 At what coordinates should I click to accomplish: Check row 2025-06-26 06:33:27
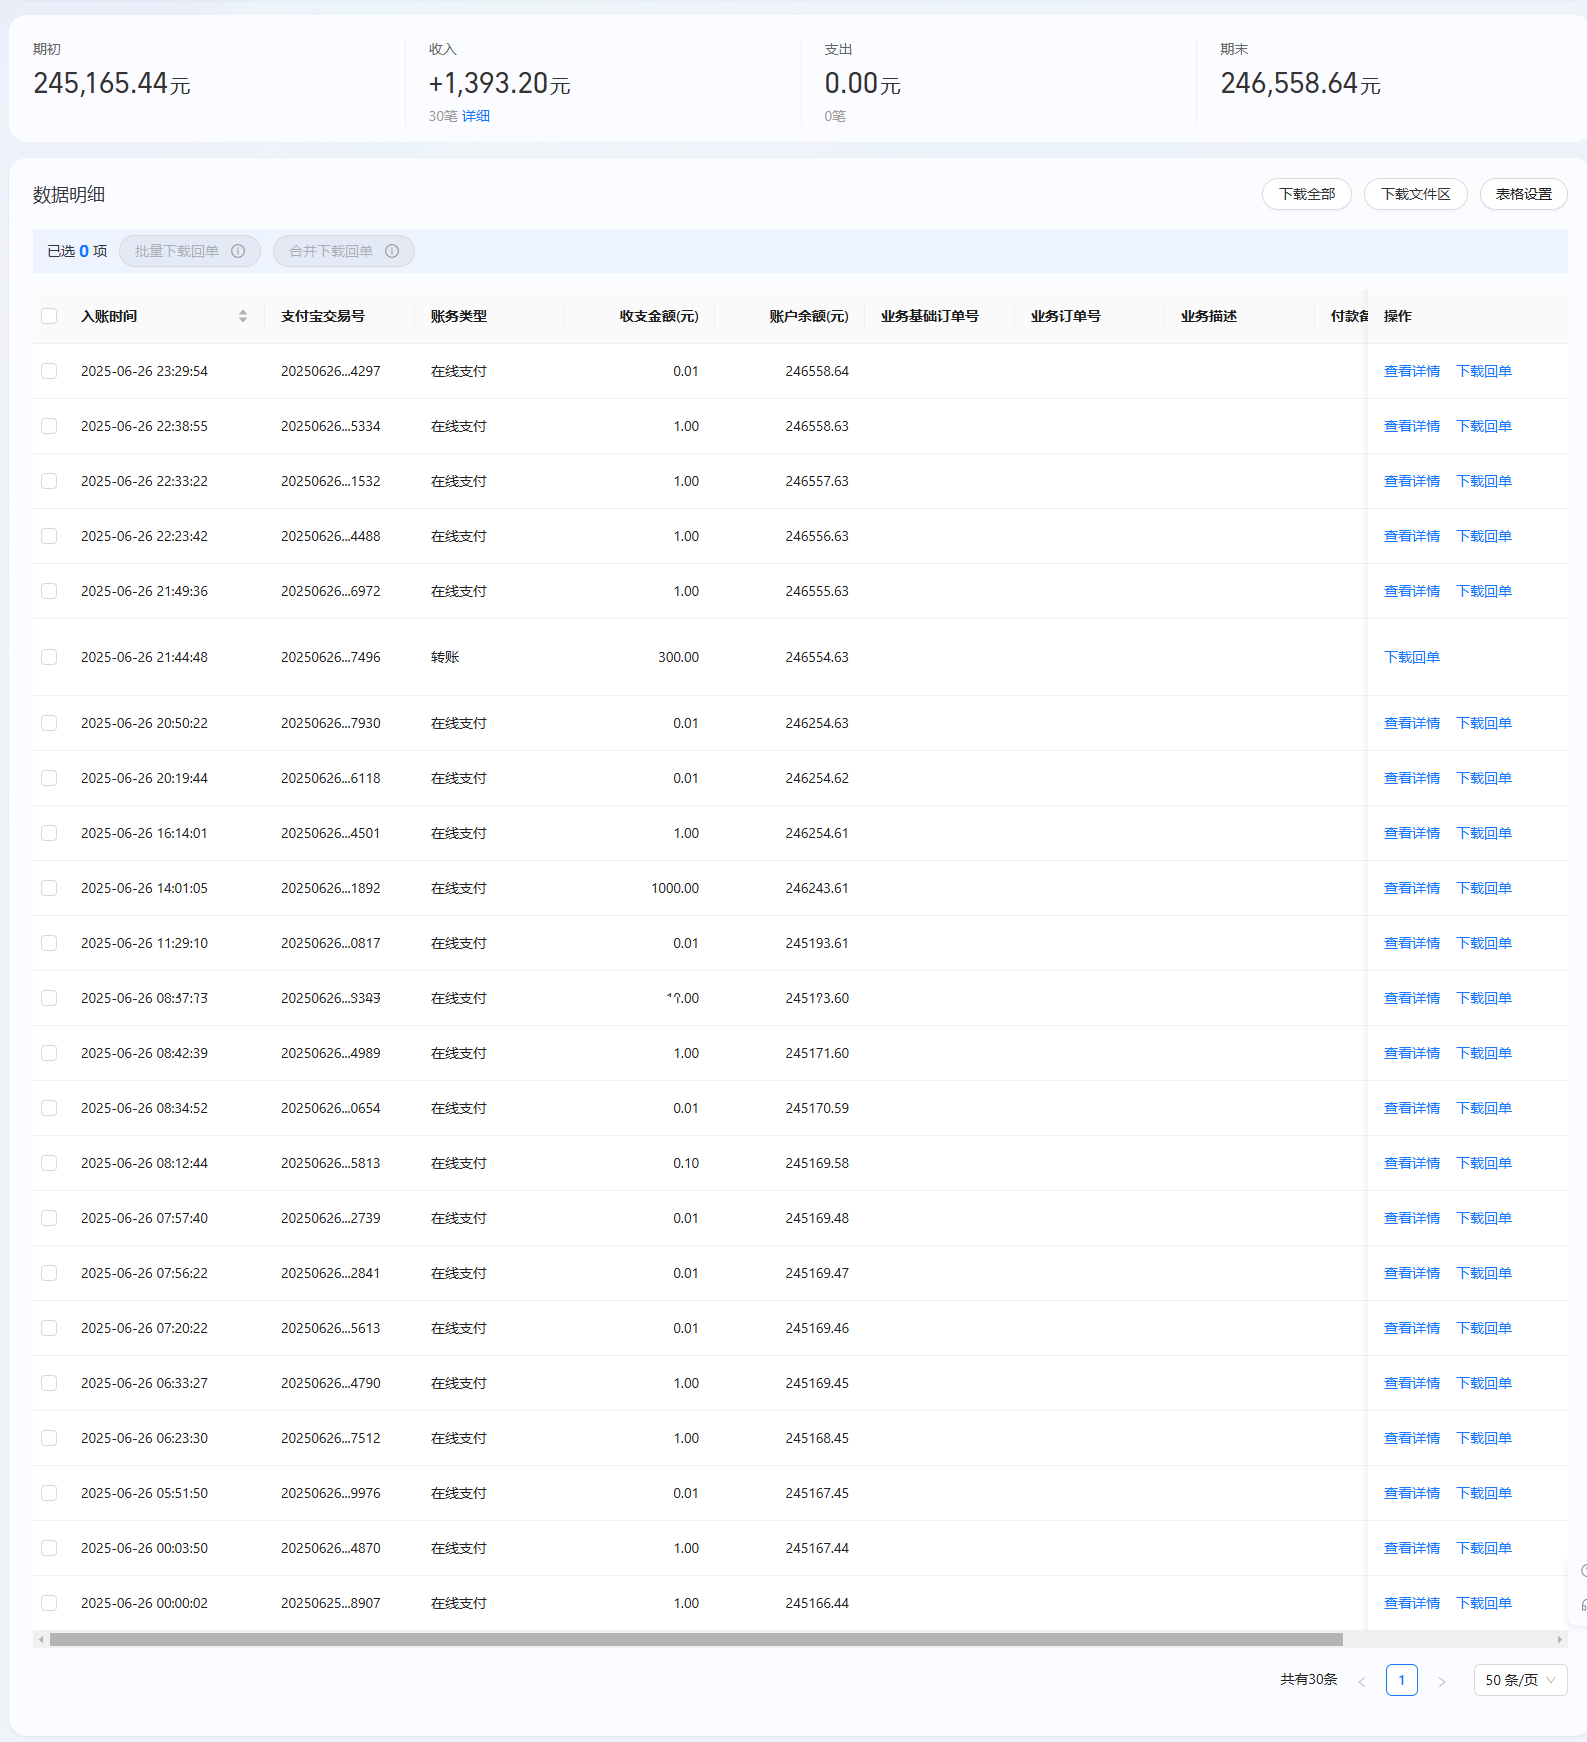(x=49, y=1383)
